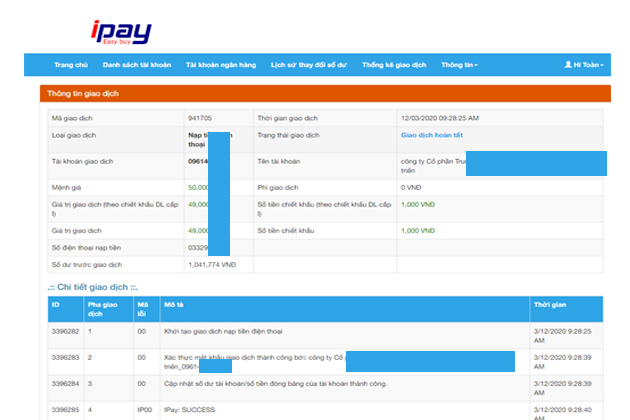Open the Hi Toàn user menu
Screen dimensions: 630x420
[583, 65]
